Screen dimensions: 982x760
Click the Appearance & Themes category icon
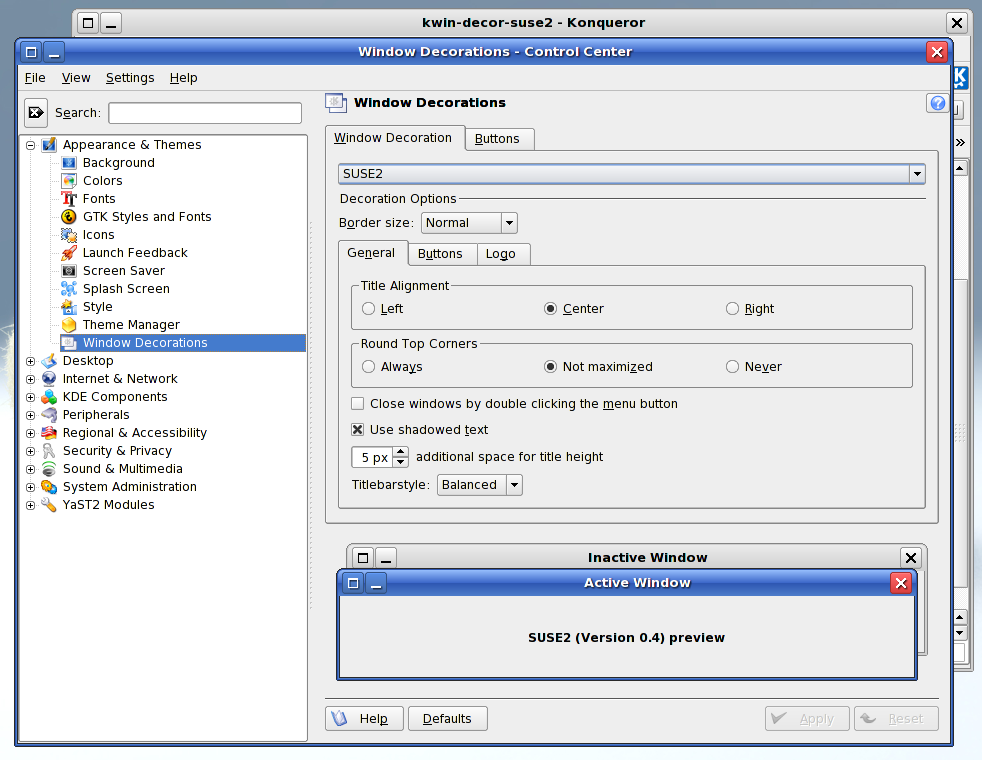49,145
